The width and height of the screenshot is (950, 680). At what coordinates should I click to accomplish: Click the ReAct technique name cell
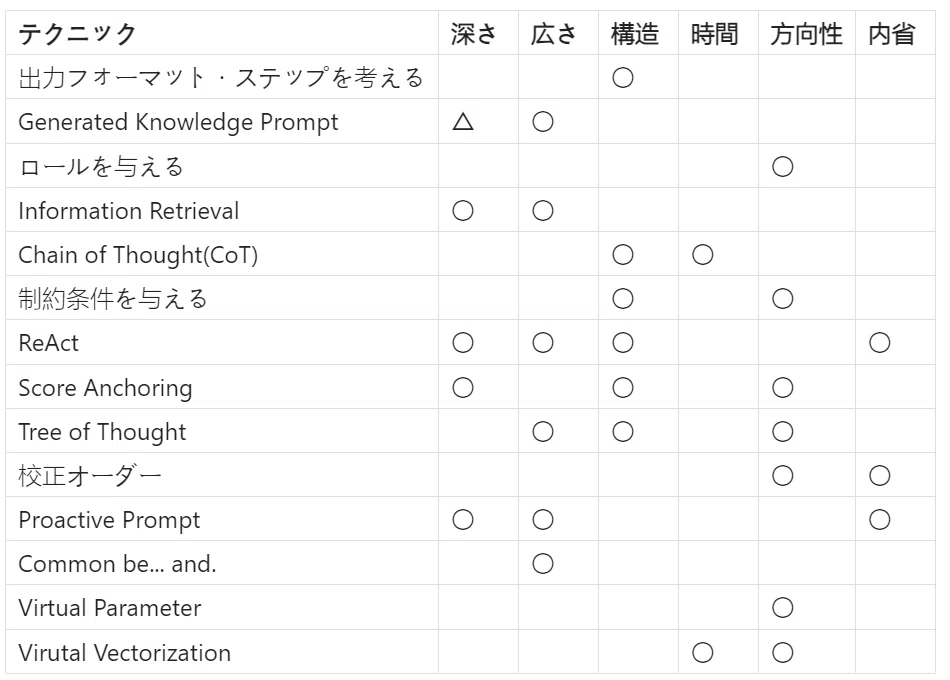pyautogui.click(x=222, y=343)
